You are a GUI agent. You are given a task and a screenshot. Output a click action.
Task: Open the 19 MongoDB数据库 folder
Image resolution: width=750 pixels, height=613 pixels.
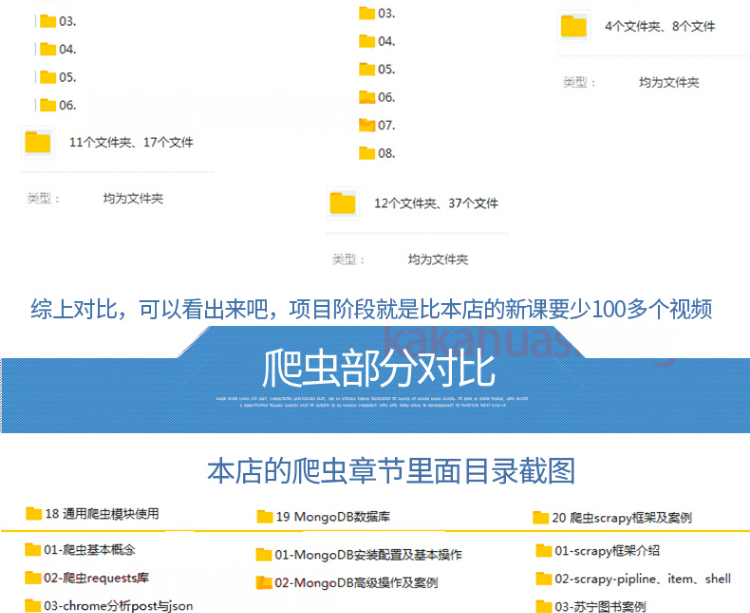coord(323,517)
